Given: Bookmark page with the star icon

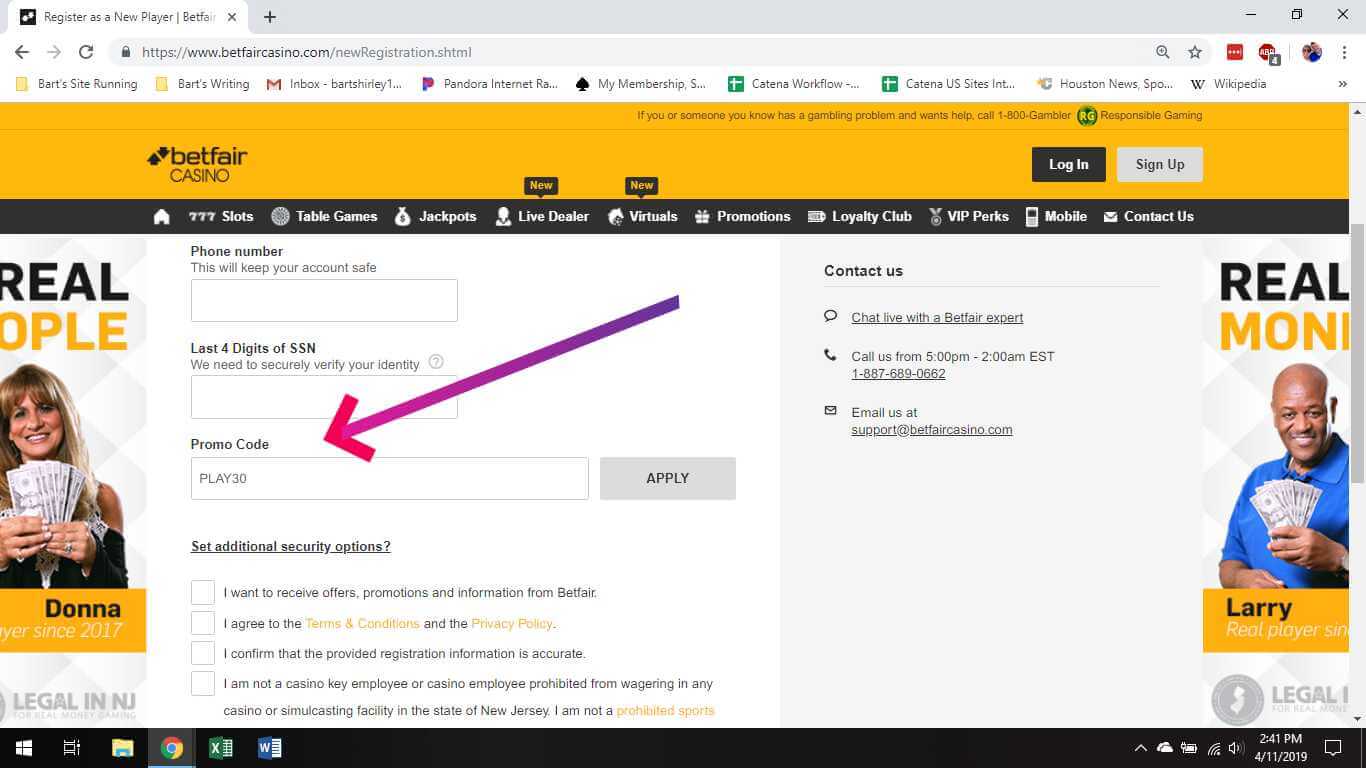Looking at the screenshot, I should pyautogui.click(x=1194, y=52).
